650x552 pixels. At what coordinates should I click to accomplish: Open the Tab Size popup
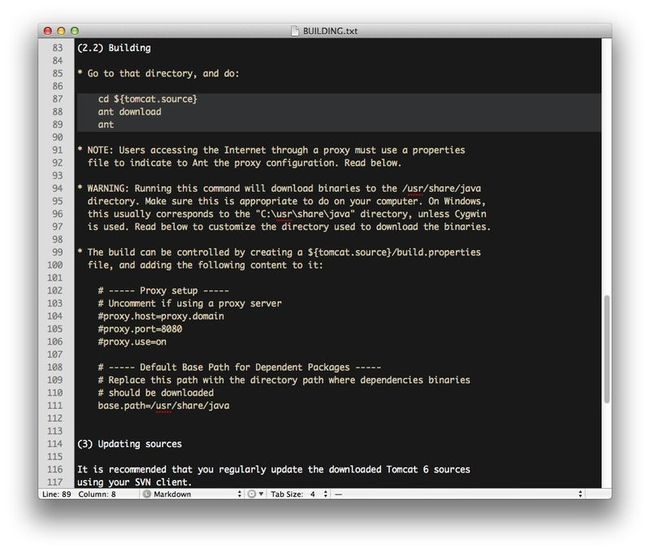pos(299,494)
